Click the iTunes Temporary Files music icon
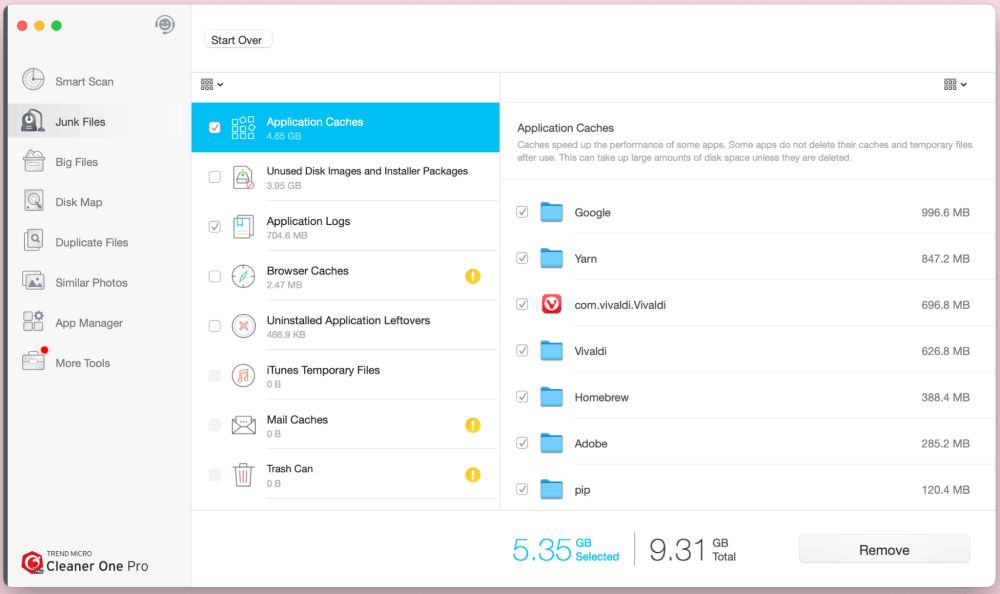This screenshot has height=594, width=1000. pos(243,376)
